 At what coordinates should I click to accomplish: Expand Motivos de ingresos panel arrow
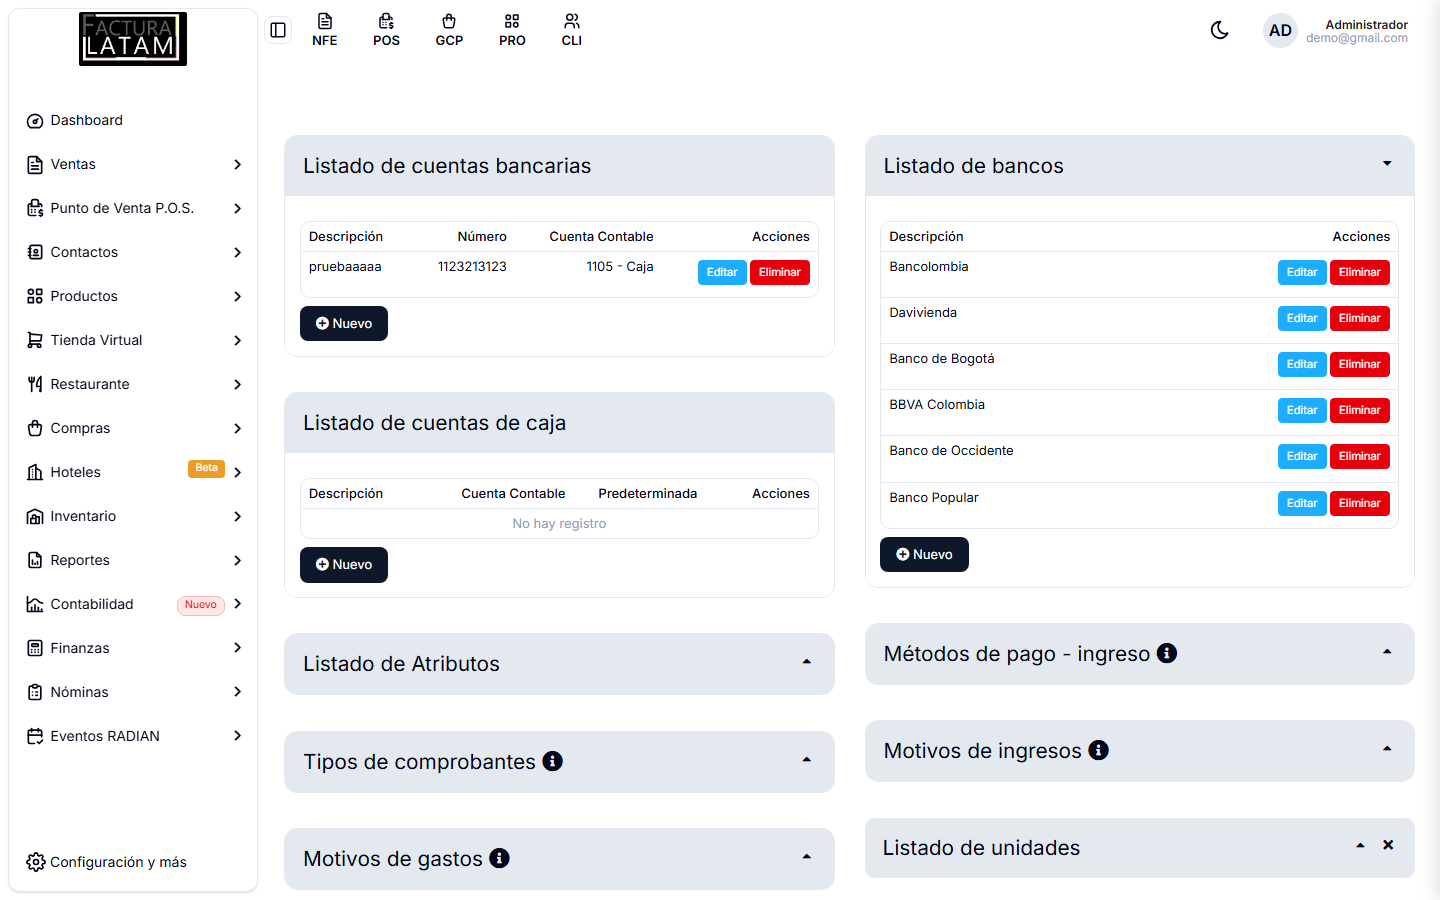pyautogui.click(x=1387, y=749)
